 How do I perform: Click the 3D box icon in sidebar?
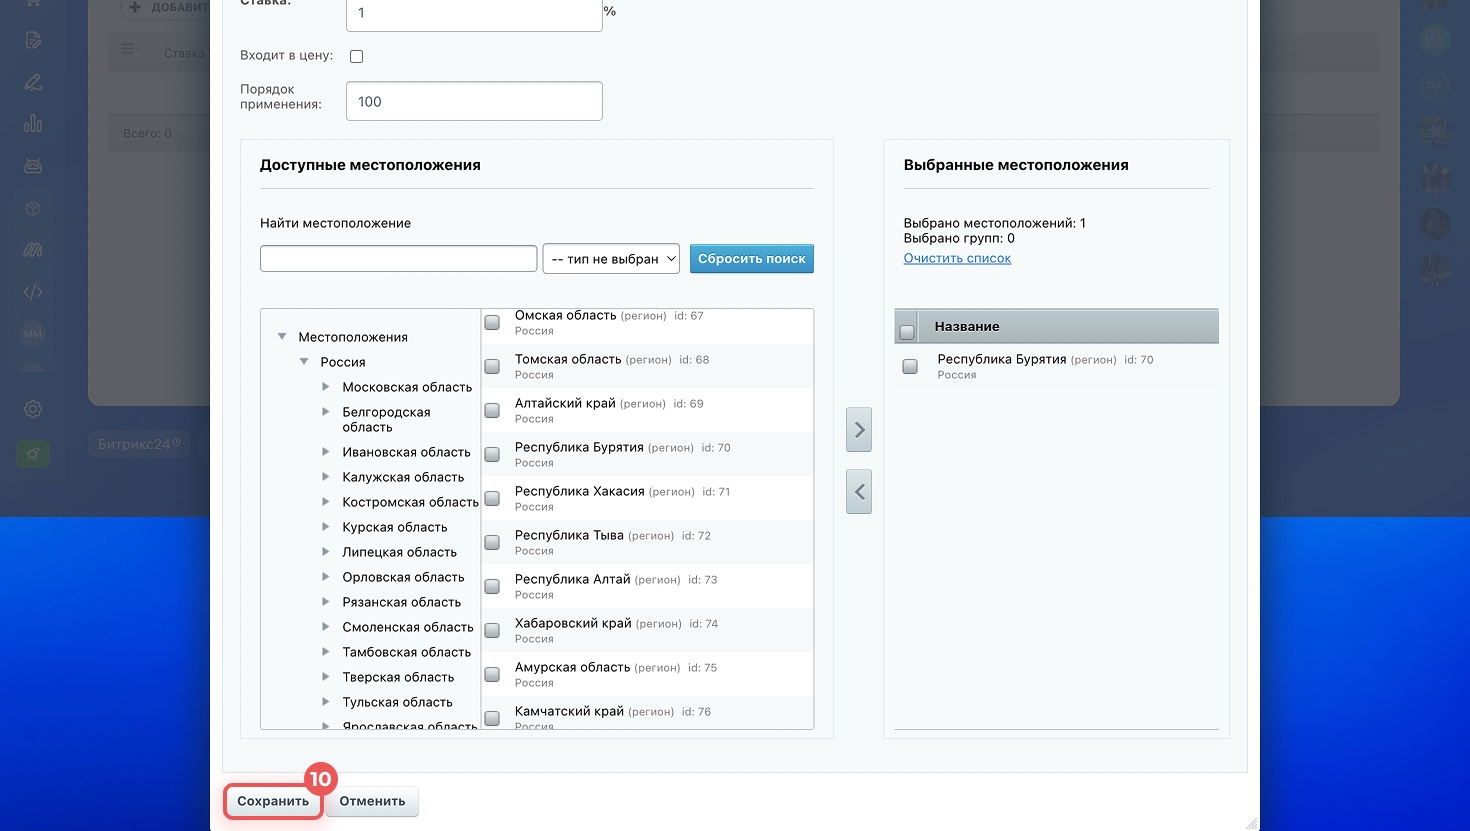tap(33, 208)
